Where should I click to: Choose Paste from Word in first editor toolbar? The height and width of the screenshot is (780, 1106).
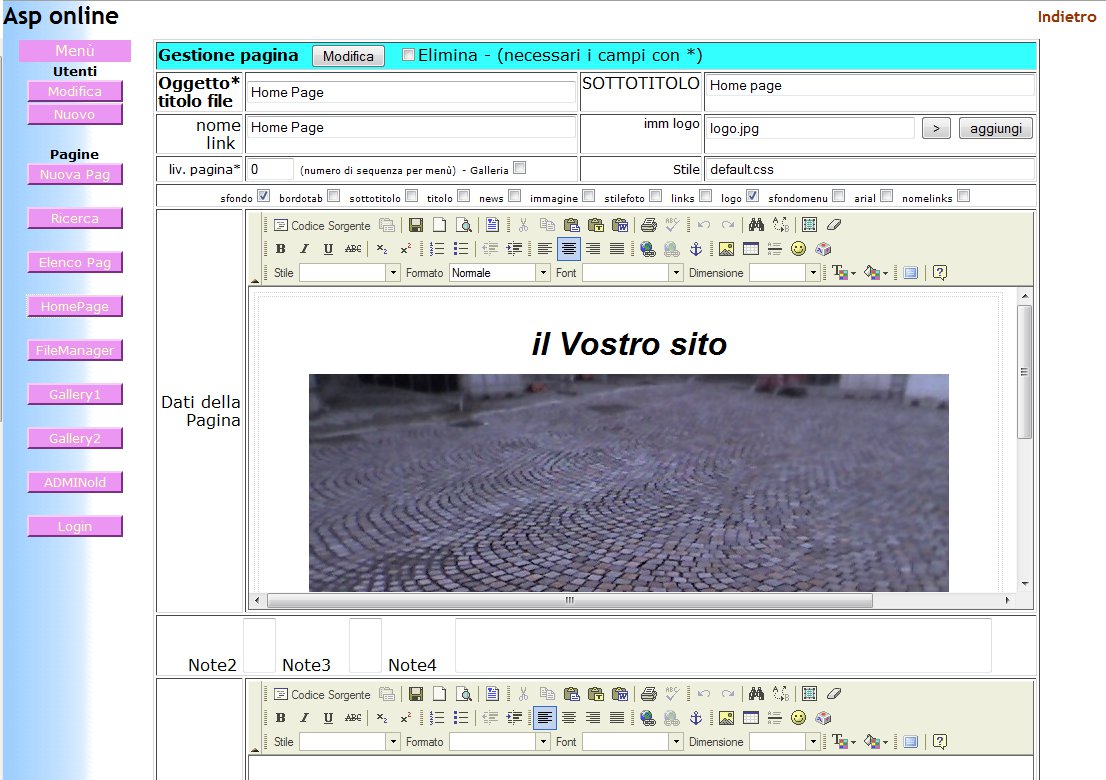(619, 225)
